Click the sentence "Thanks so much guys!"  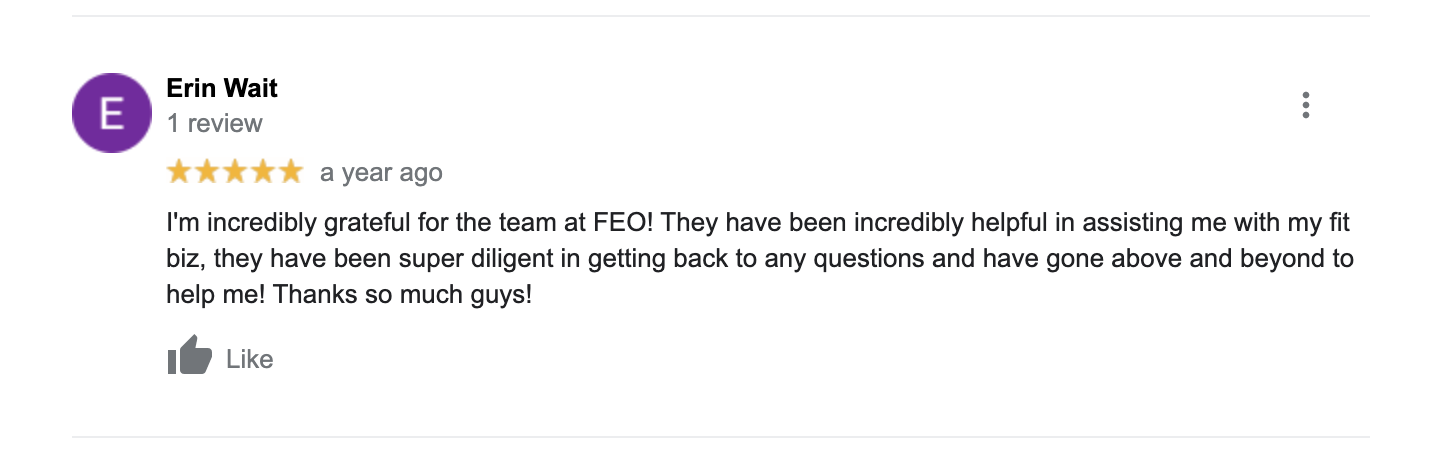[x=402, y=296]
